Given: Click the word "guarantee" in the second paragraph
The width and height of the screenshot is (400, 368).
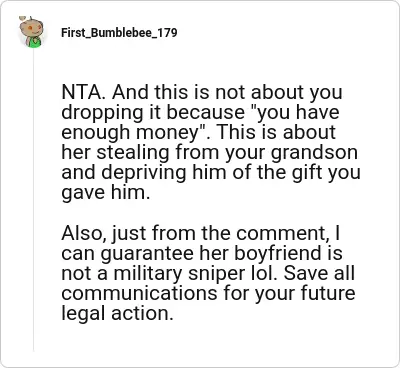Looking at the screenshot, I should coord(147,254).
